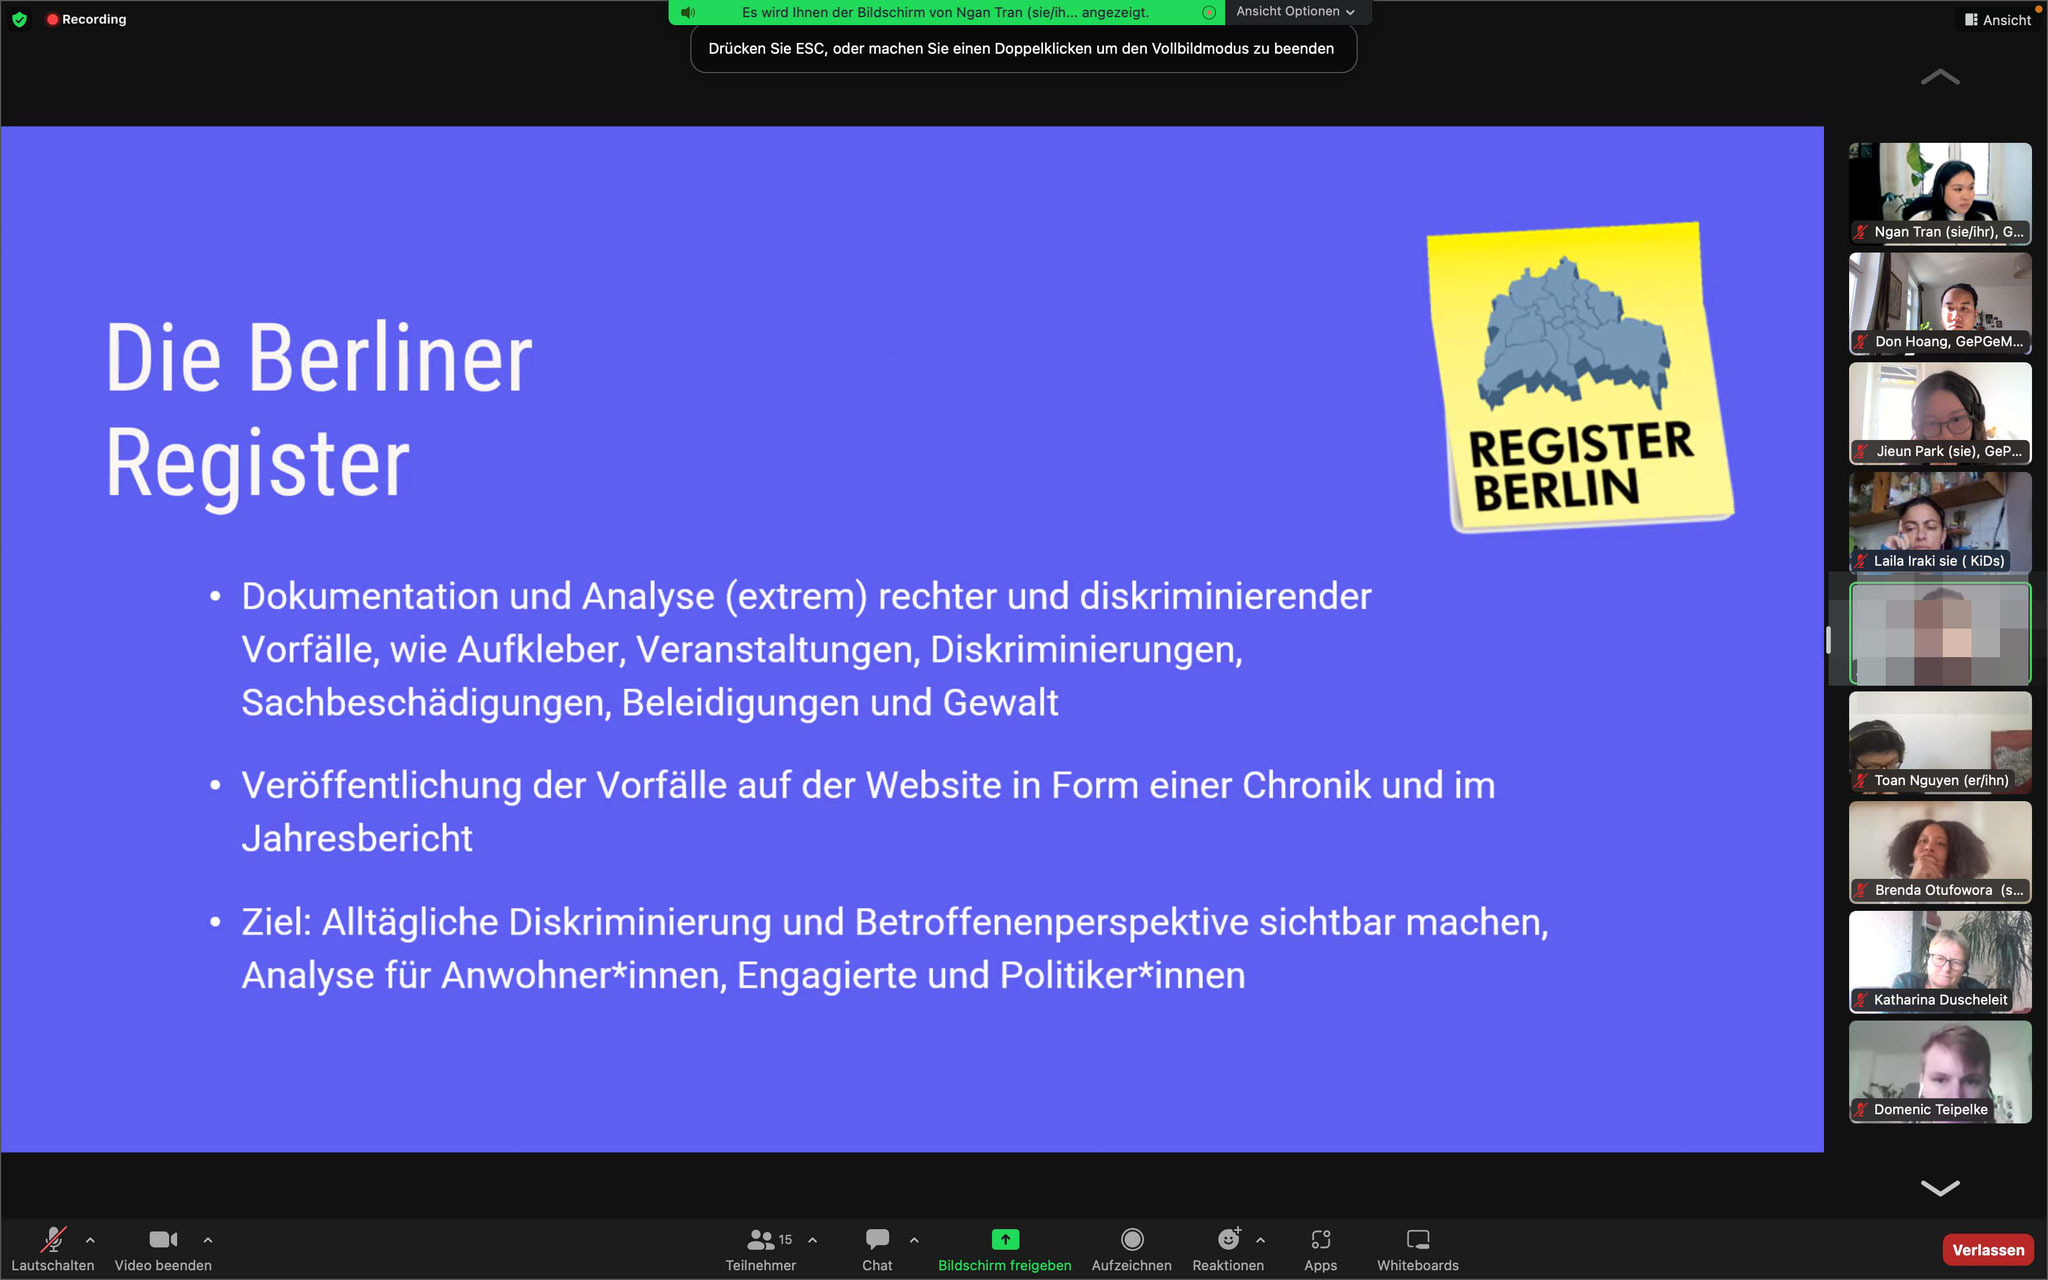
Task: Click Toan Nguyen's muted mic icon
Action: (x=1861, y=780)
